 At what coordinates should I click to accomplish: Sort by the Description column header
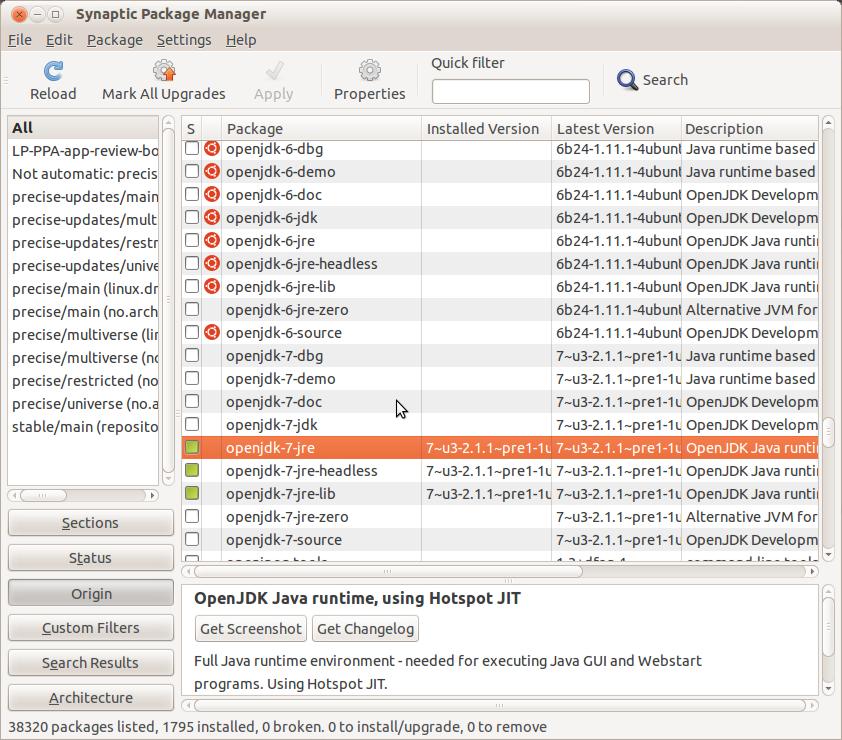750,129
